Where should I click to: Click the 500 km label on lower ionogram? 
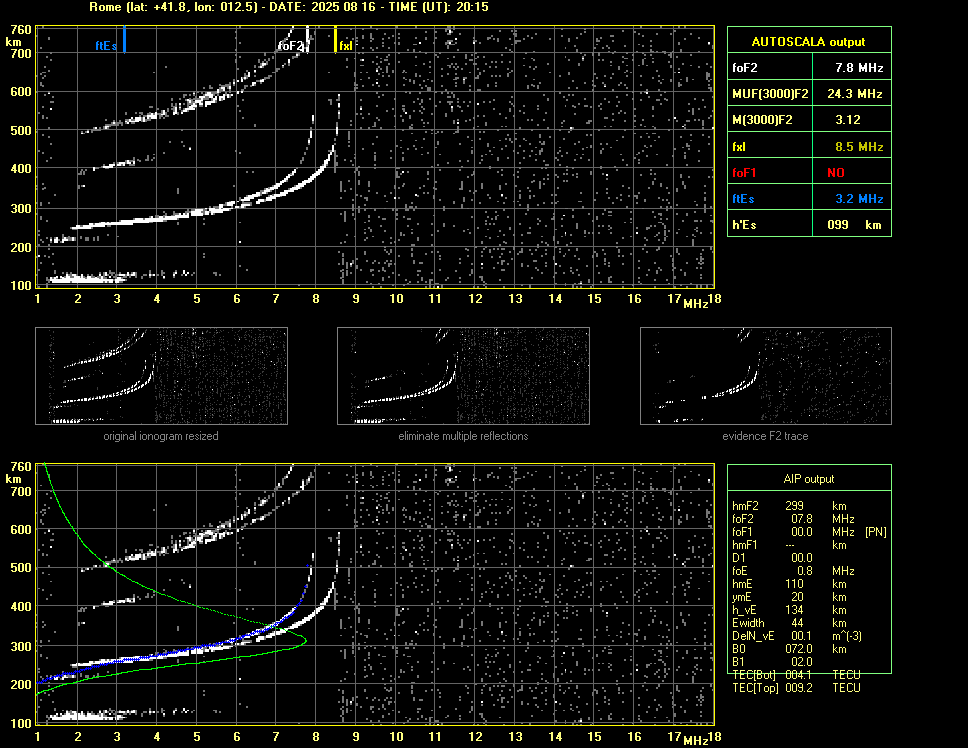[21, 568]
